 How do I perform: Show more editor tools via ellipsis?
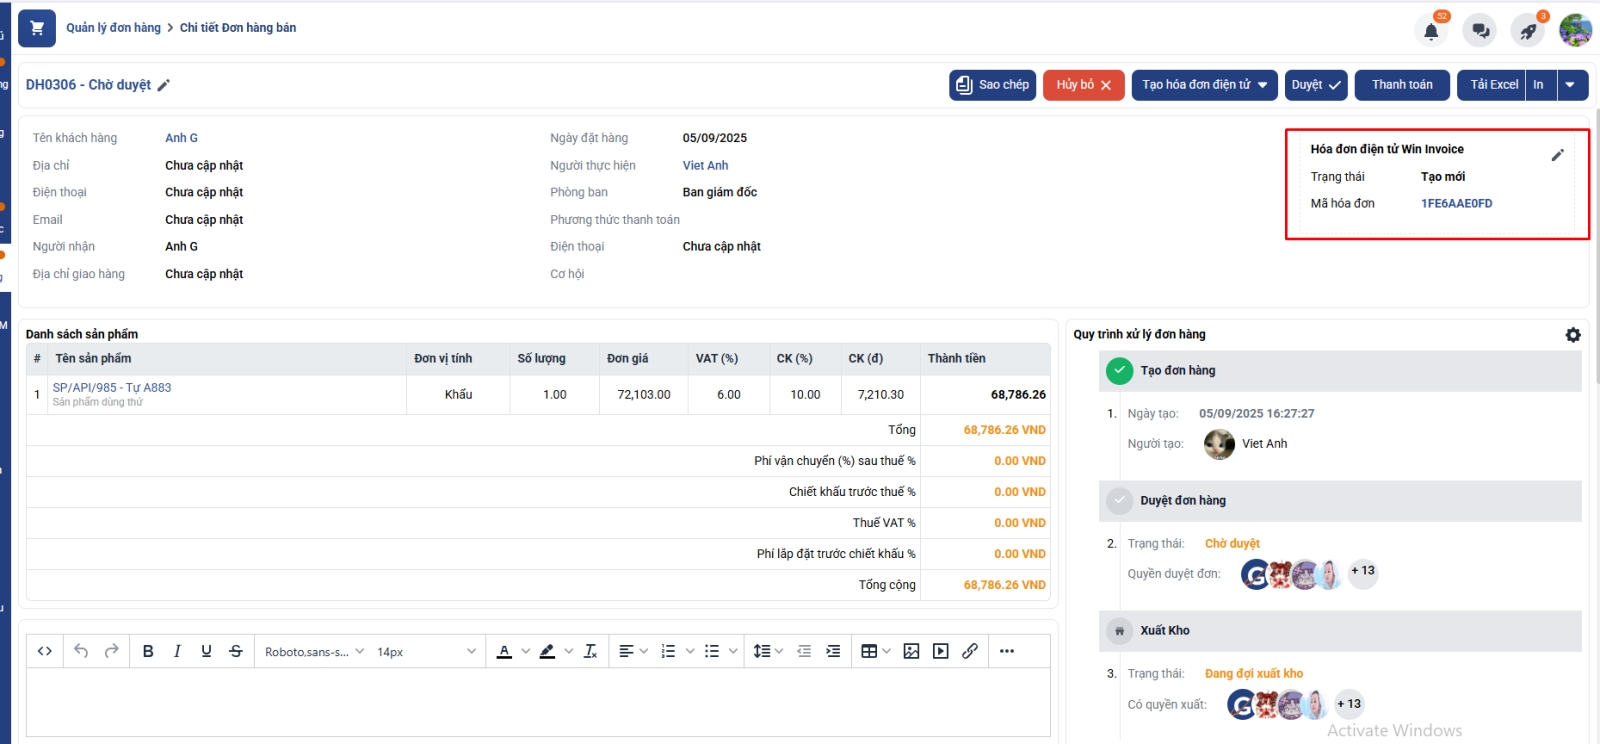[x=1007, y=651]
